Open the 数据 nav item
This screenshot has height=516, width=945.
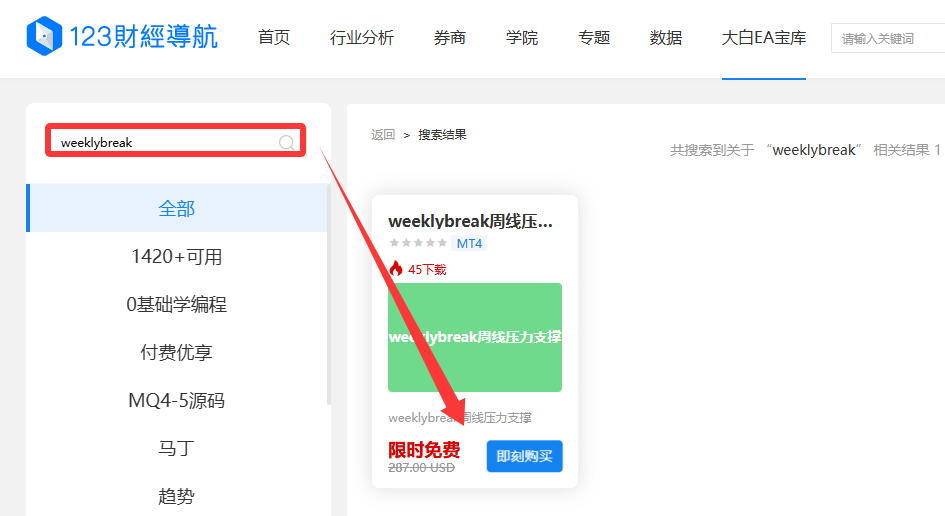(666, 38)
